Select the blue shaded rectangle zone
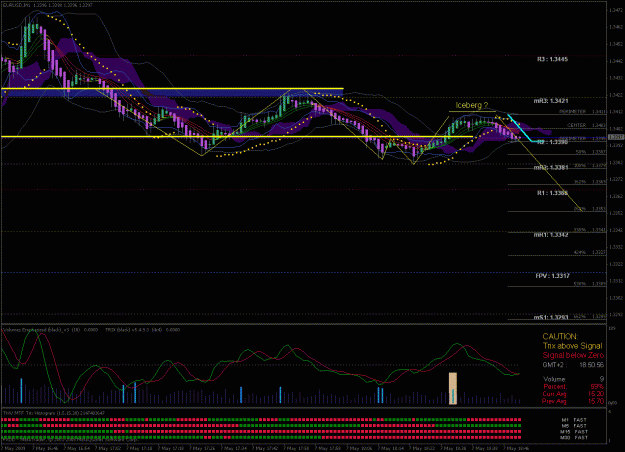 point(172,93)
